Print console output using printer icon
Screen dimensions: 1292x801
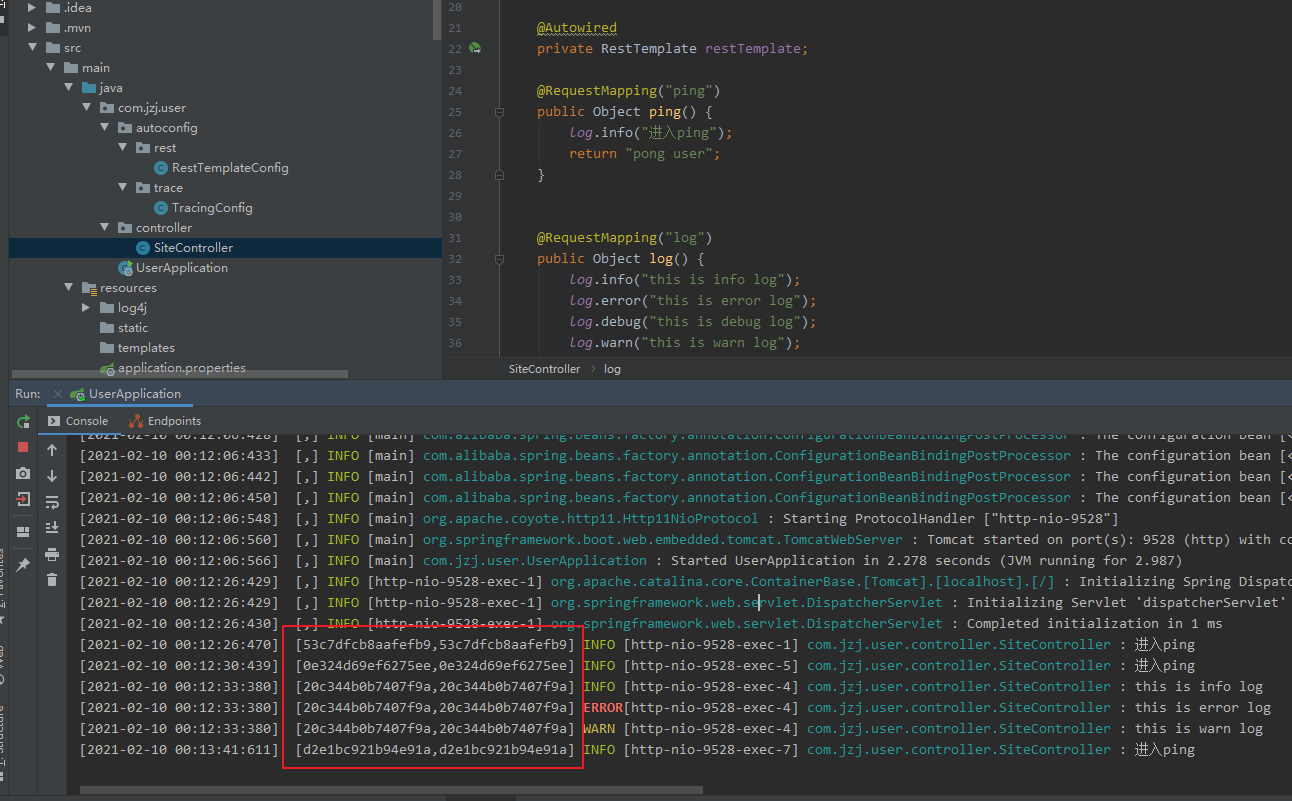coord(52,554)
